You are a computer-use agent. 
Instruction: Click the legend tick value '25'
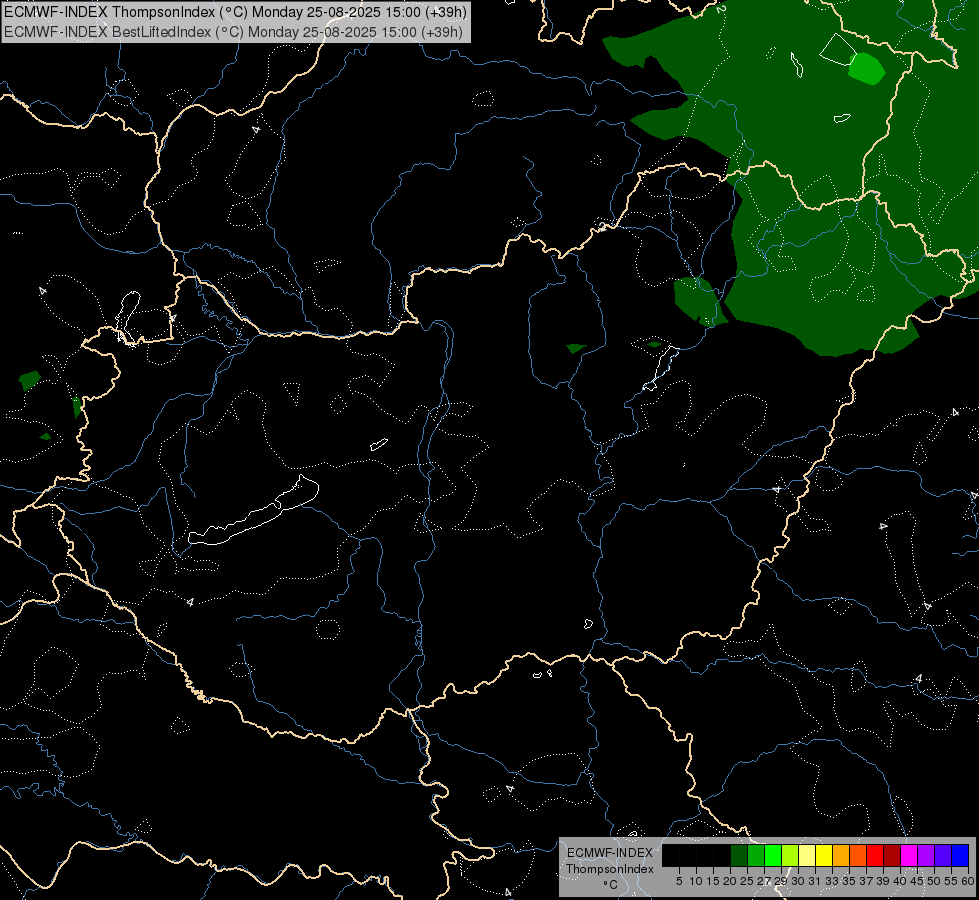coord(747,881)
